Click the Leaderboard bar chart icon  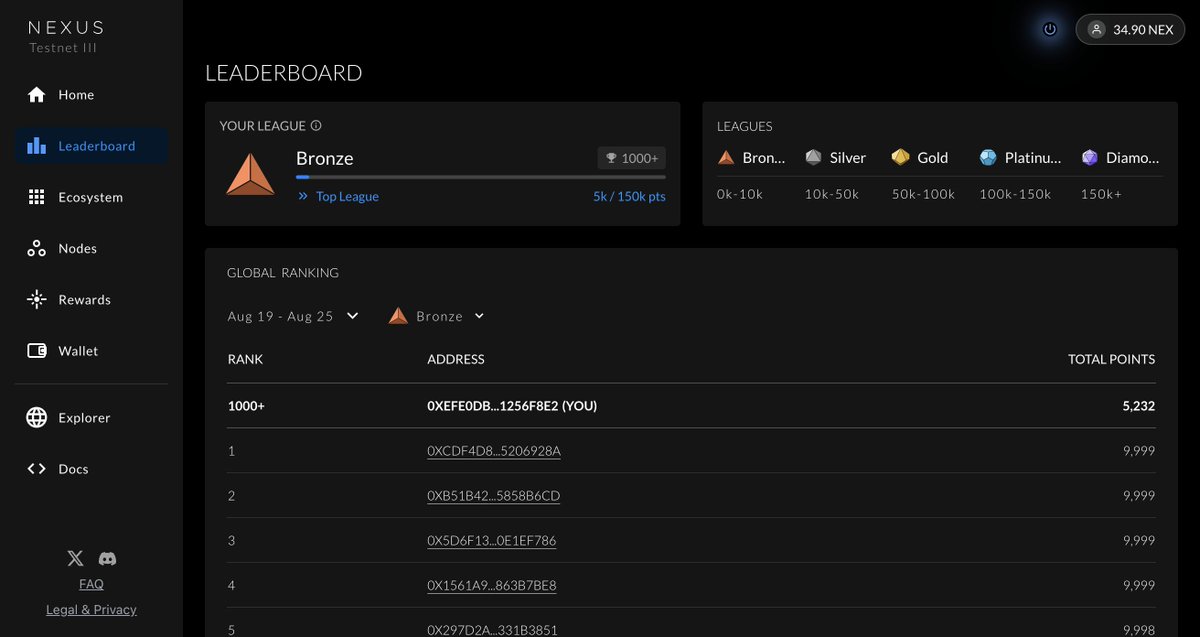pos(37,146)
